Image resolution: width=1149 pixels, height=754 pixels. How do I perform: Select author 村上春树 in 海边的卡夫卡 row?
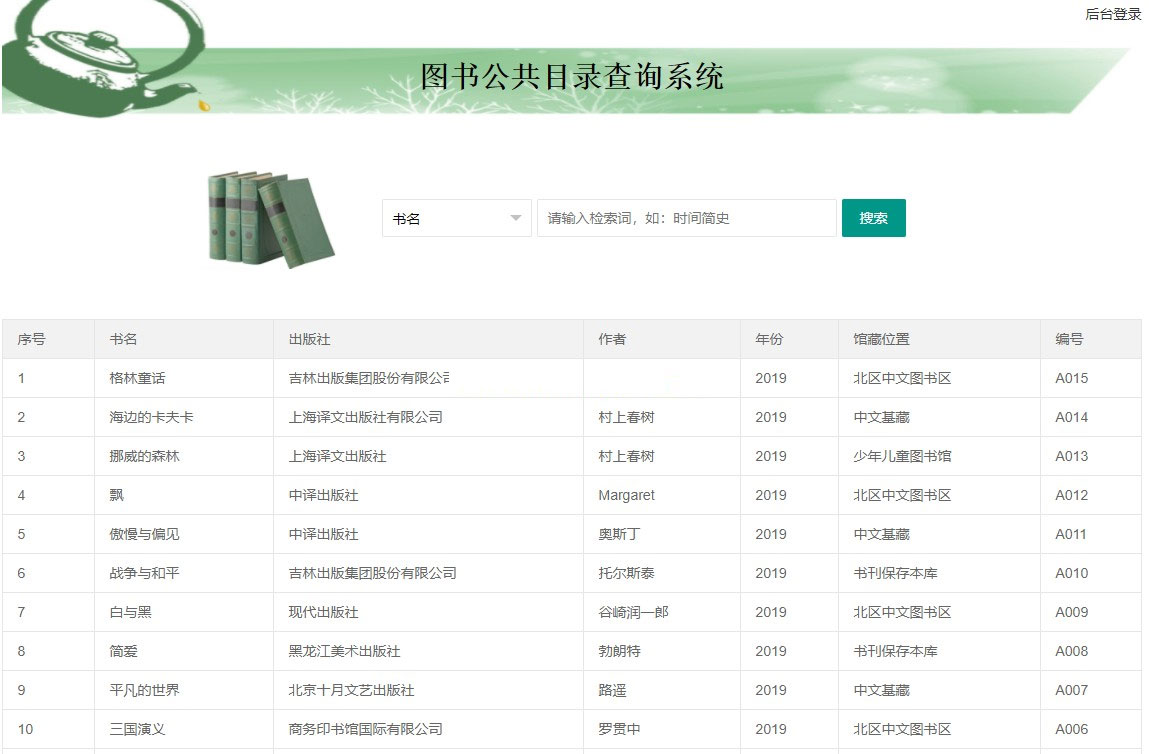[x=626, y=417]
